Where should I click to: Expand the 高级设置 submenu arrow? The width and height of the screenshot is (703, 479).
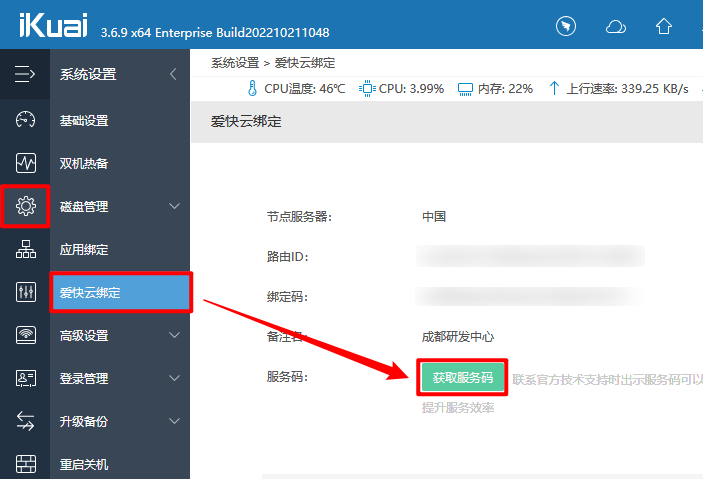coord(174,335)
